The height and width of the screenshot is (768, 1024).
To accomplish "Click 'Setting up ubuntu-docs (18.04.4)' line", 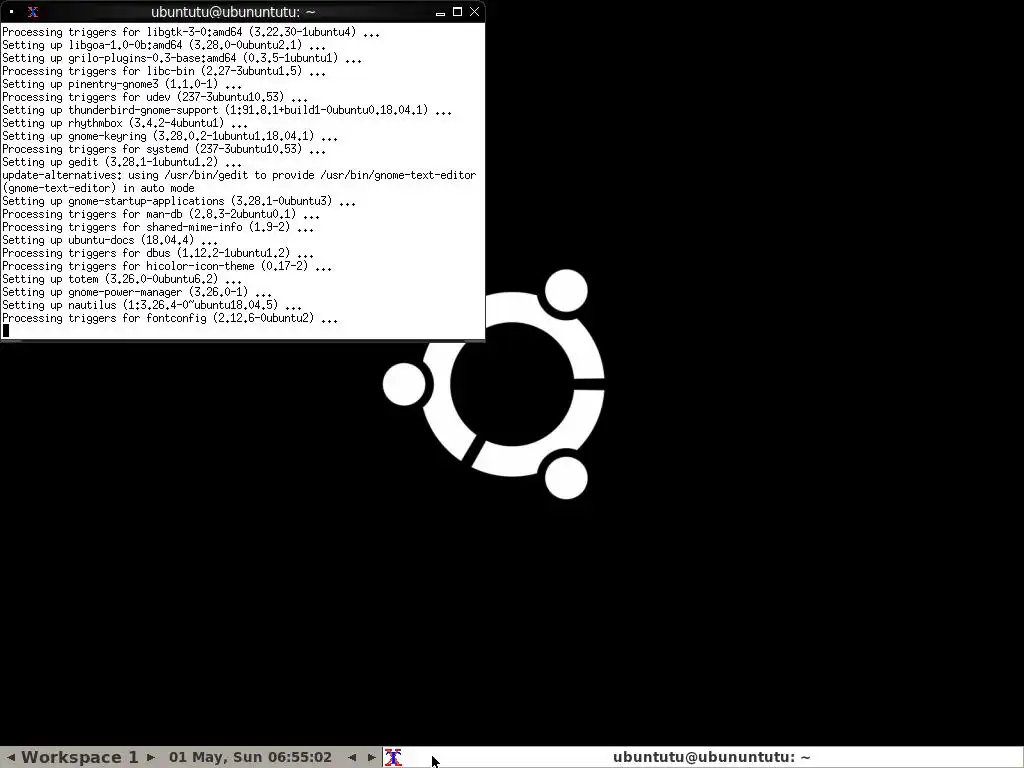I will 110,240.
